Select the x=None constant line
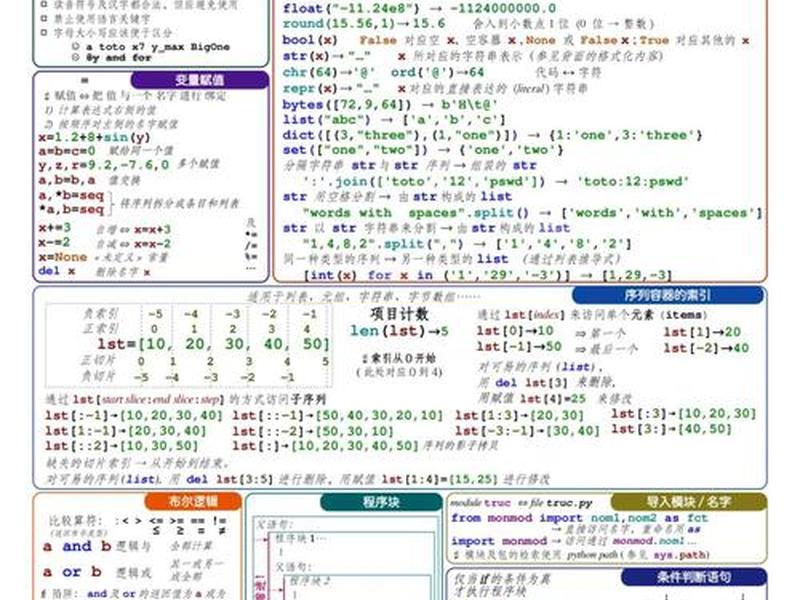 coord(63,257)
